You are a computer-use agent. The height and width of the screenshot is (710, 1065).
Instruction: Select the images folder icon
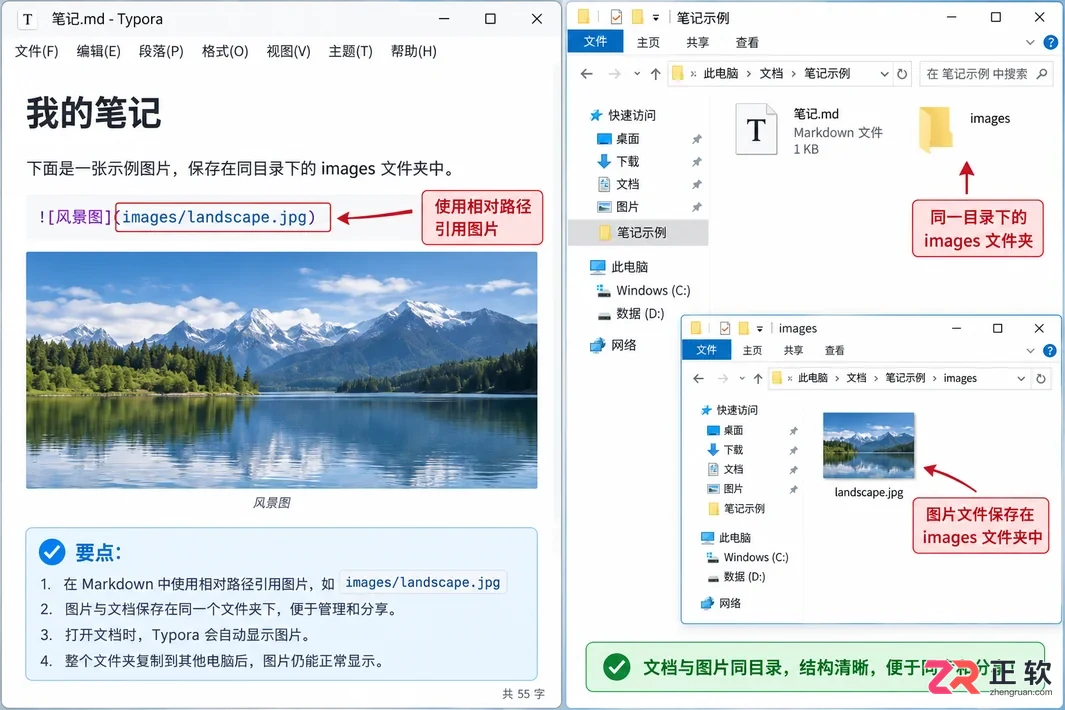935,129
